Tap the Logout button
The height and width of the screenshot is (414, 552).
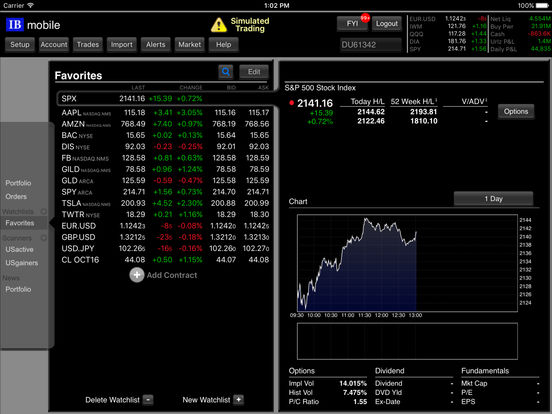tap(387, 24)
